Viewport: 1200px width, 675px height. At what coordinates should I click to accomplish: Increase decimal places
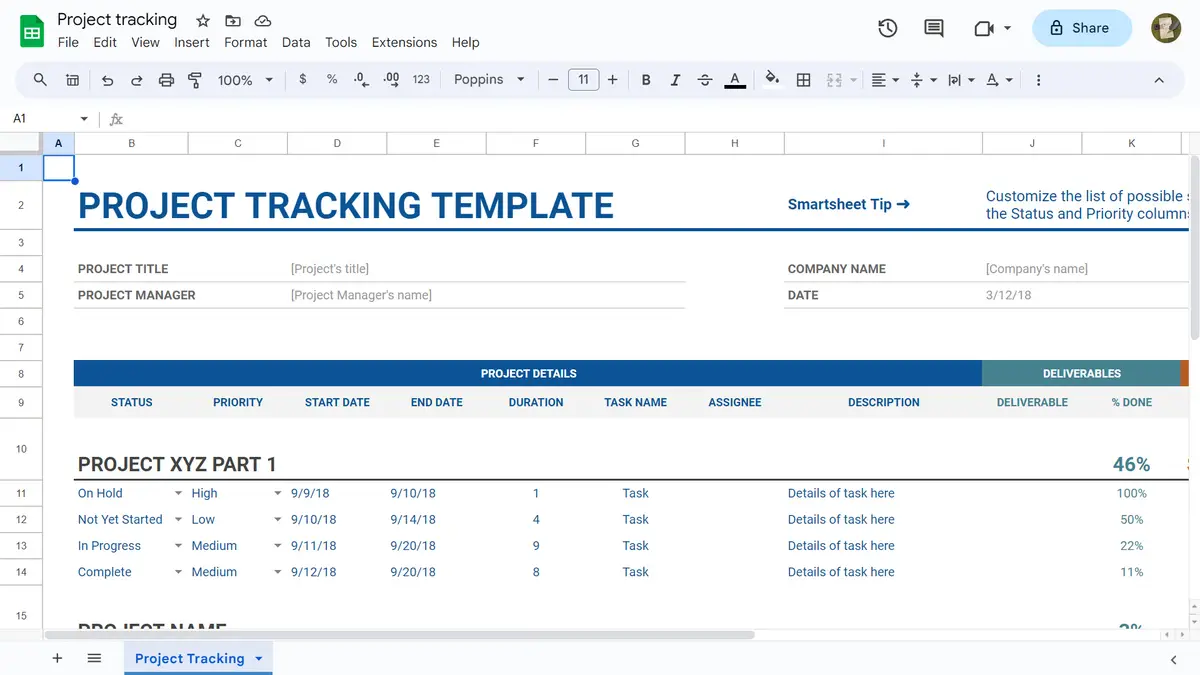click(x=391, y=80)
